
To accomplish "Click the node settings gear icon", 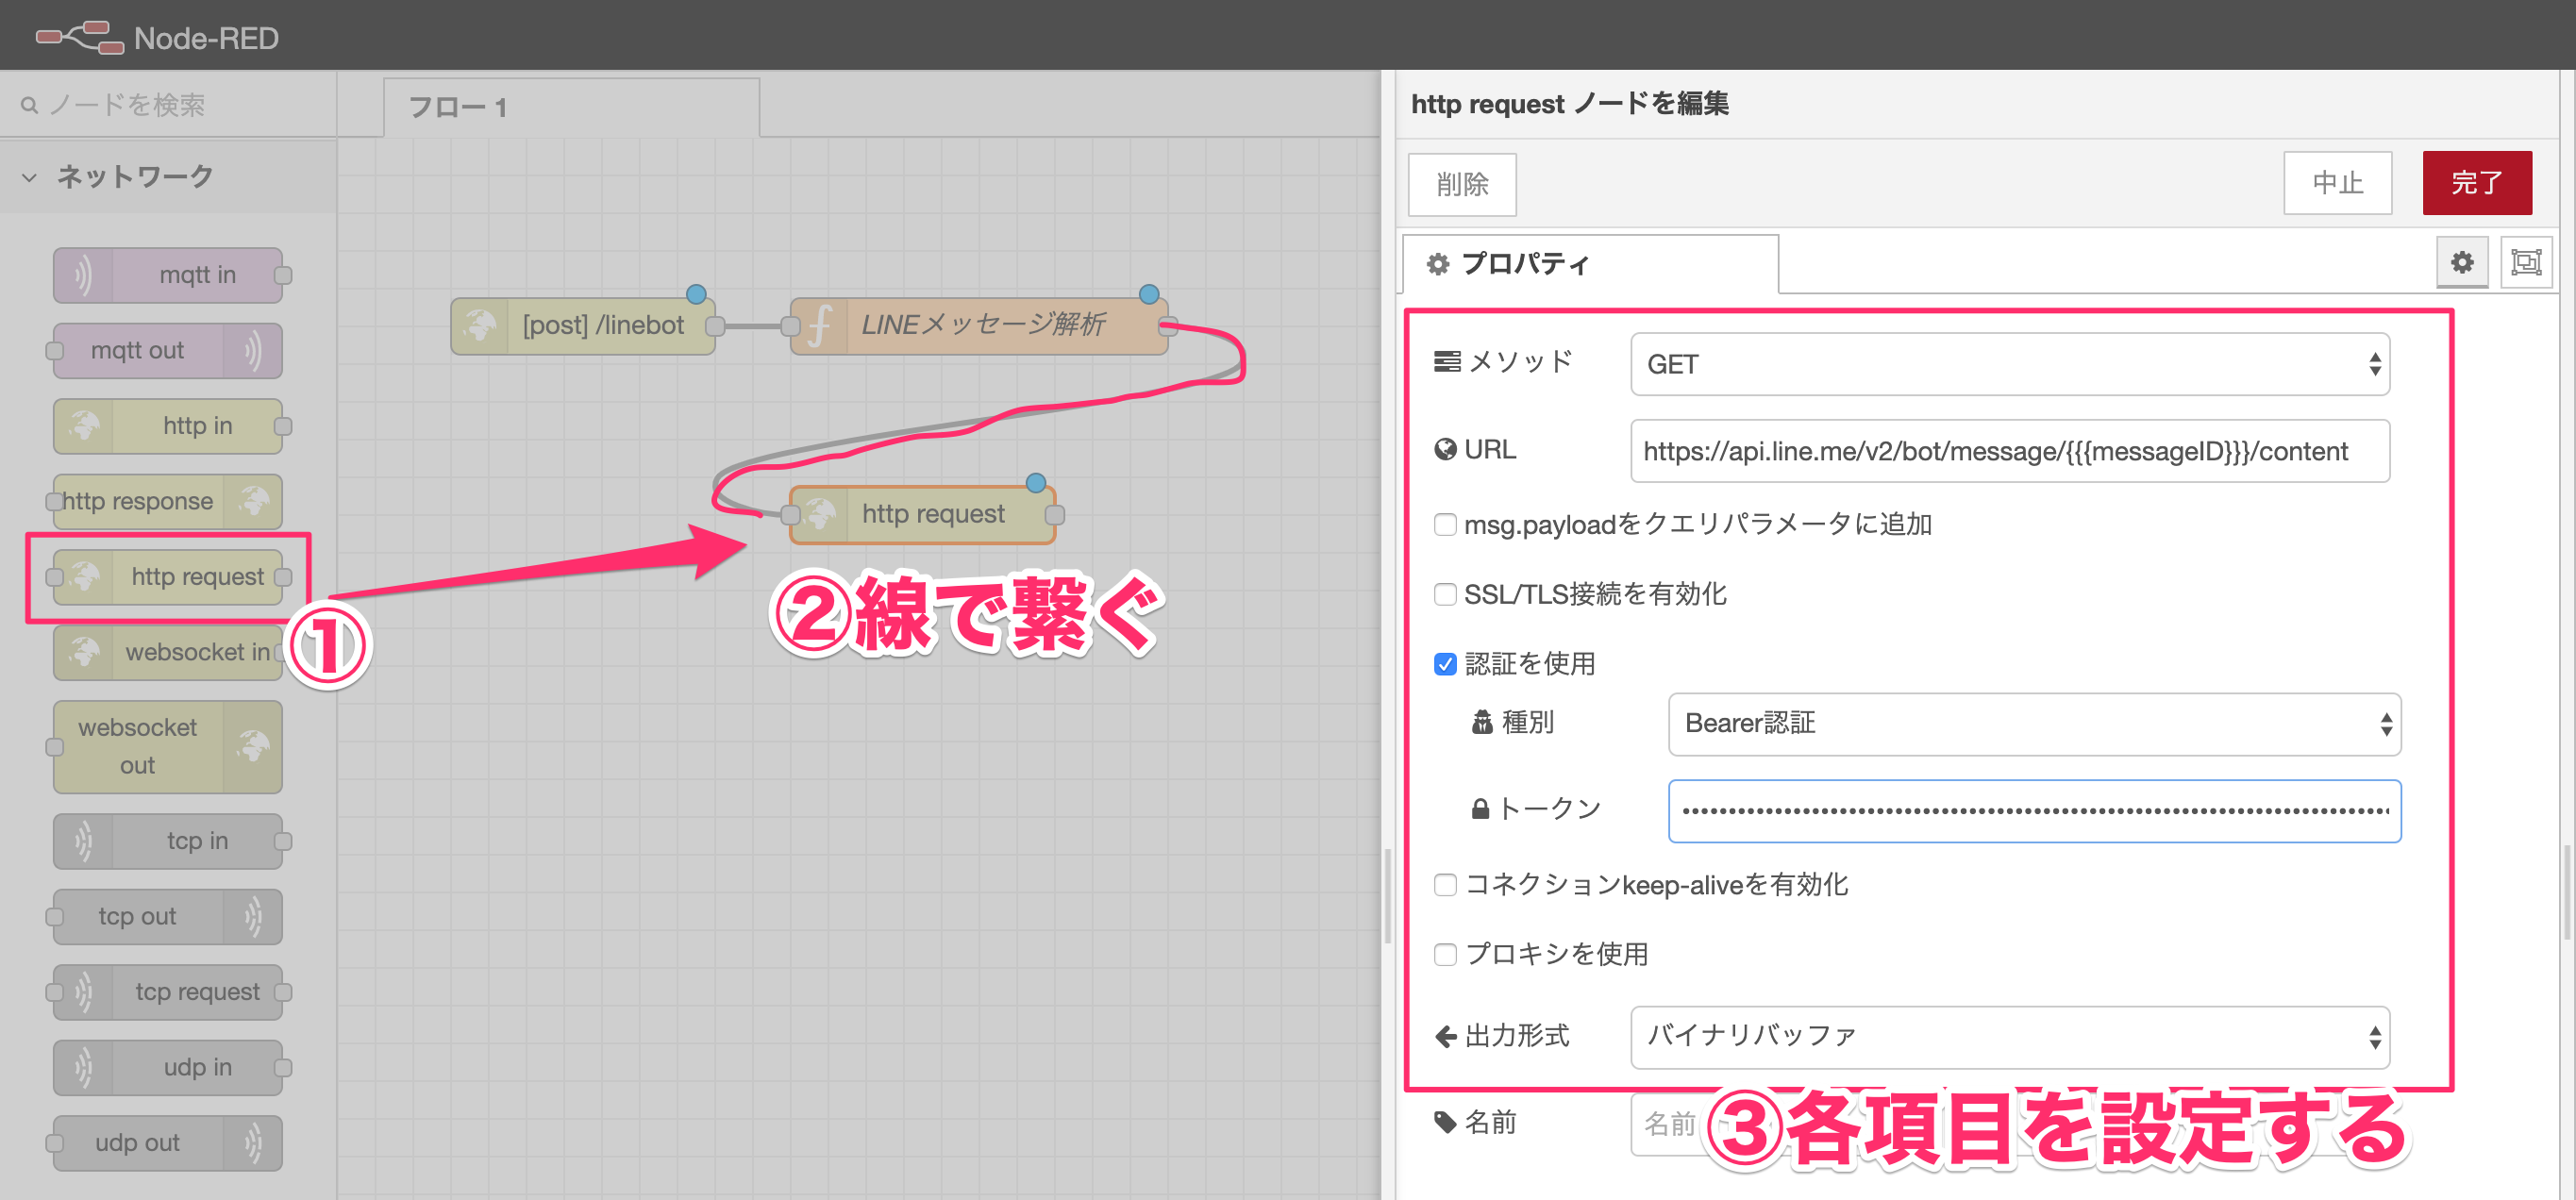I will [2461, 262].
